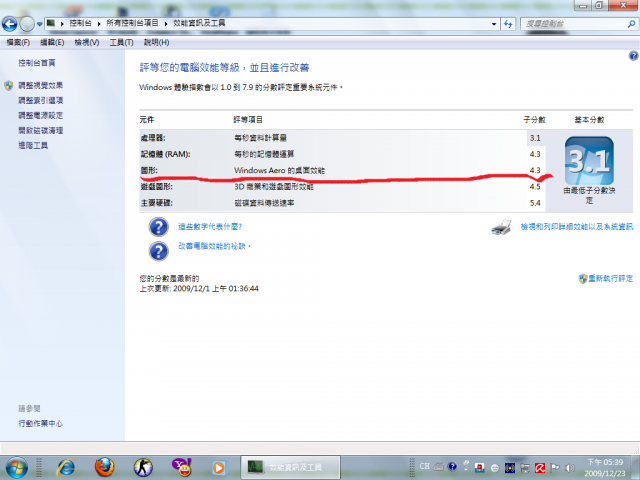Go to 控制台首頁 in sidebar

pyautogui.click(x=37, y=63)
